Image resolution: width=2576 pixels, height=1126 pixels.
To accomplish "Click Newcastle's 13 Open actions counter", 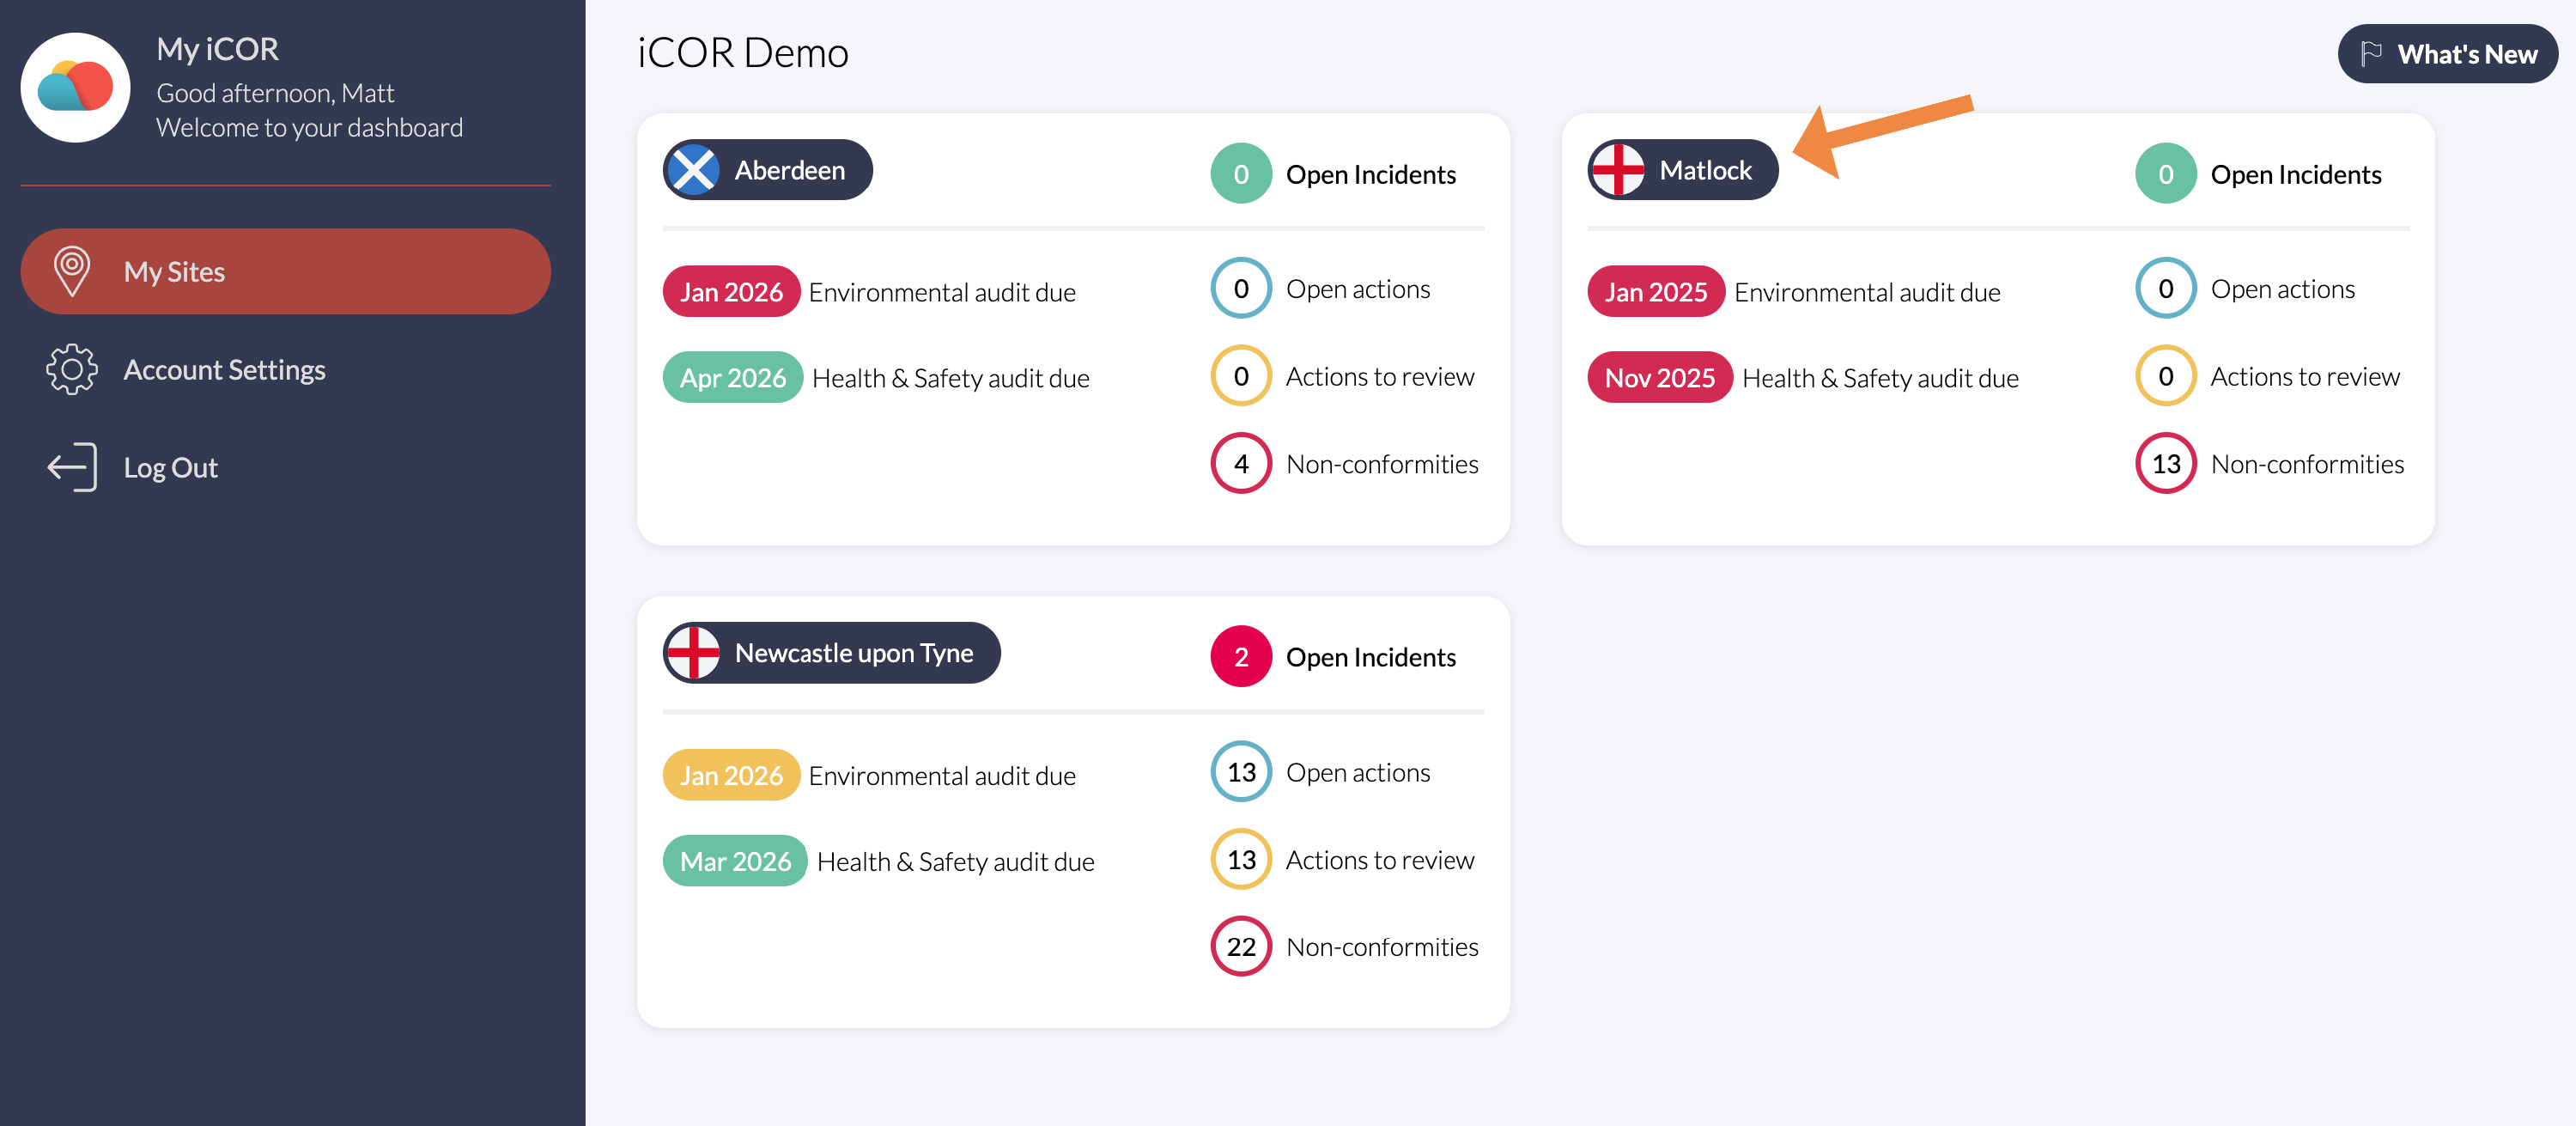I will (1240, 772).
